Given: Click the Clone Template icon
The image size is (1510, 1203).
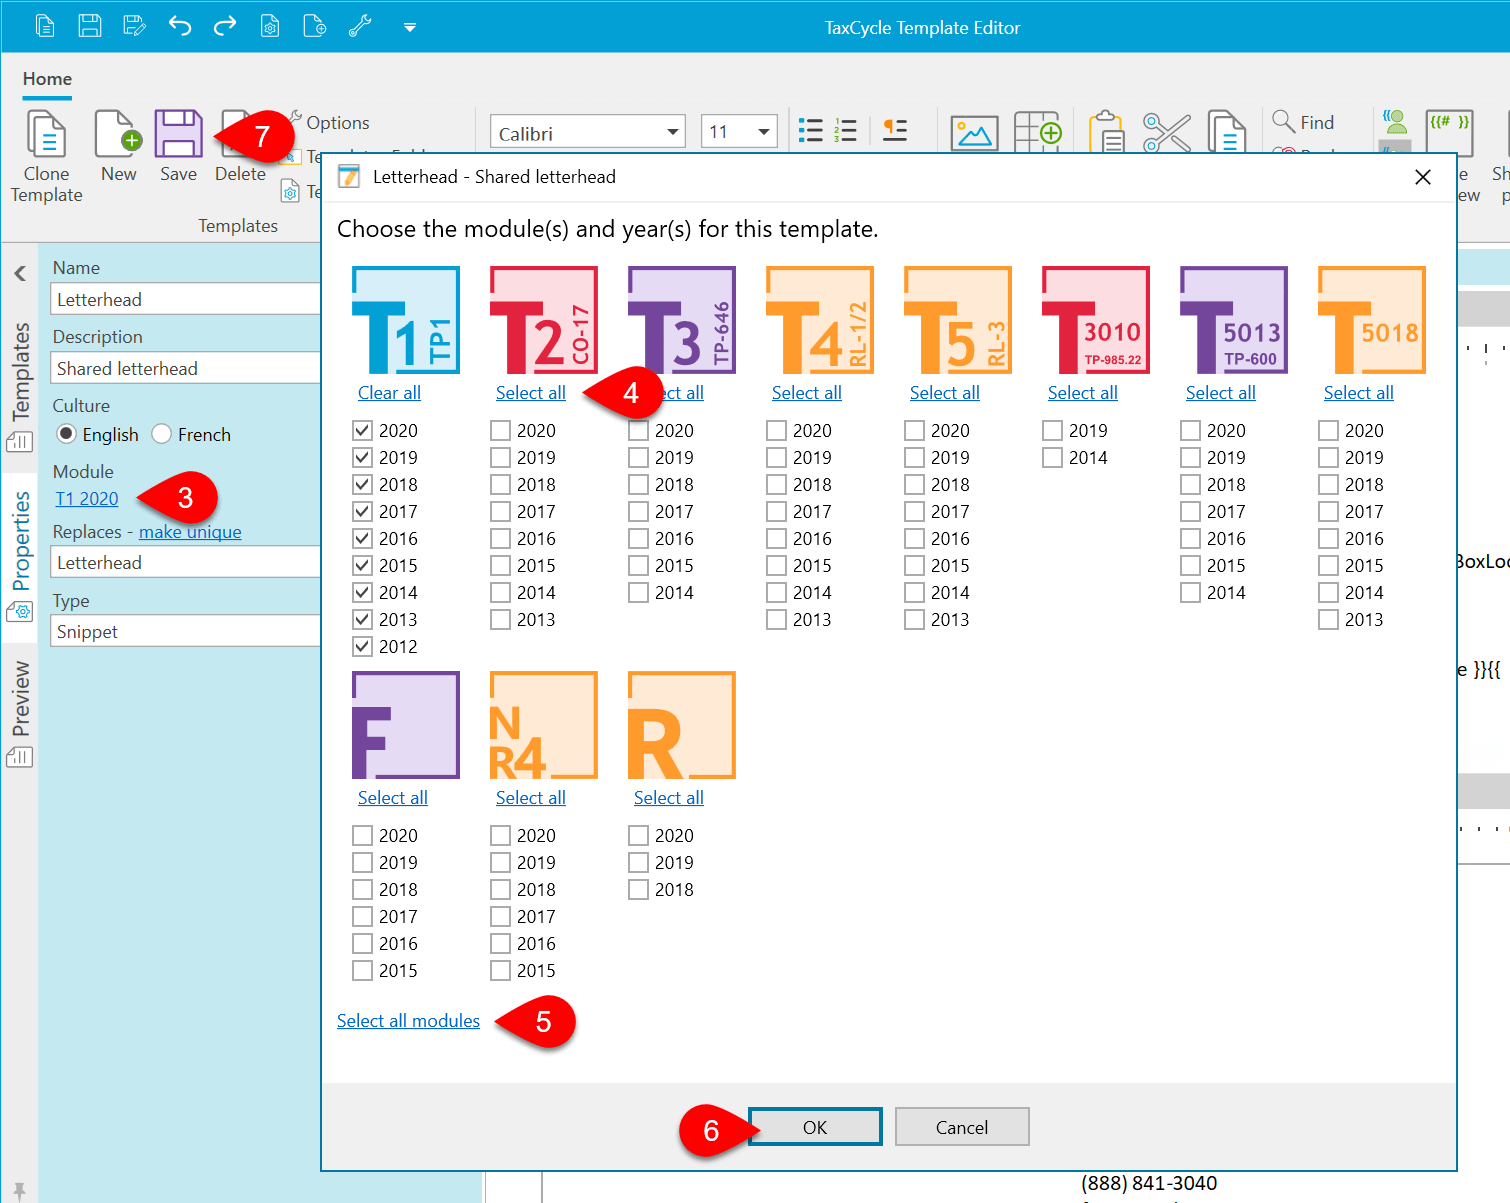Looking at the screenshot, I should 46,134.
